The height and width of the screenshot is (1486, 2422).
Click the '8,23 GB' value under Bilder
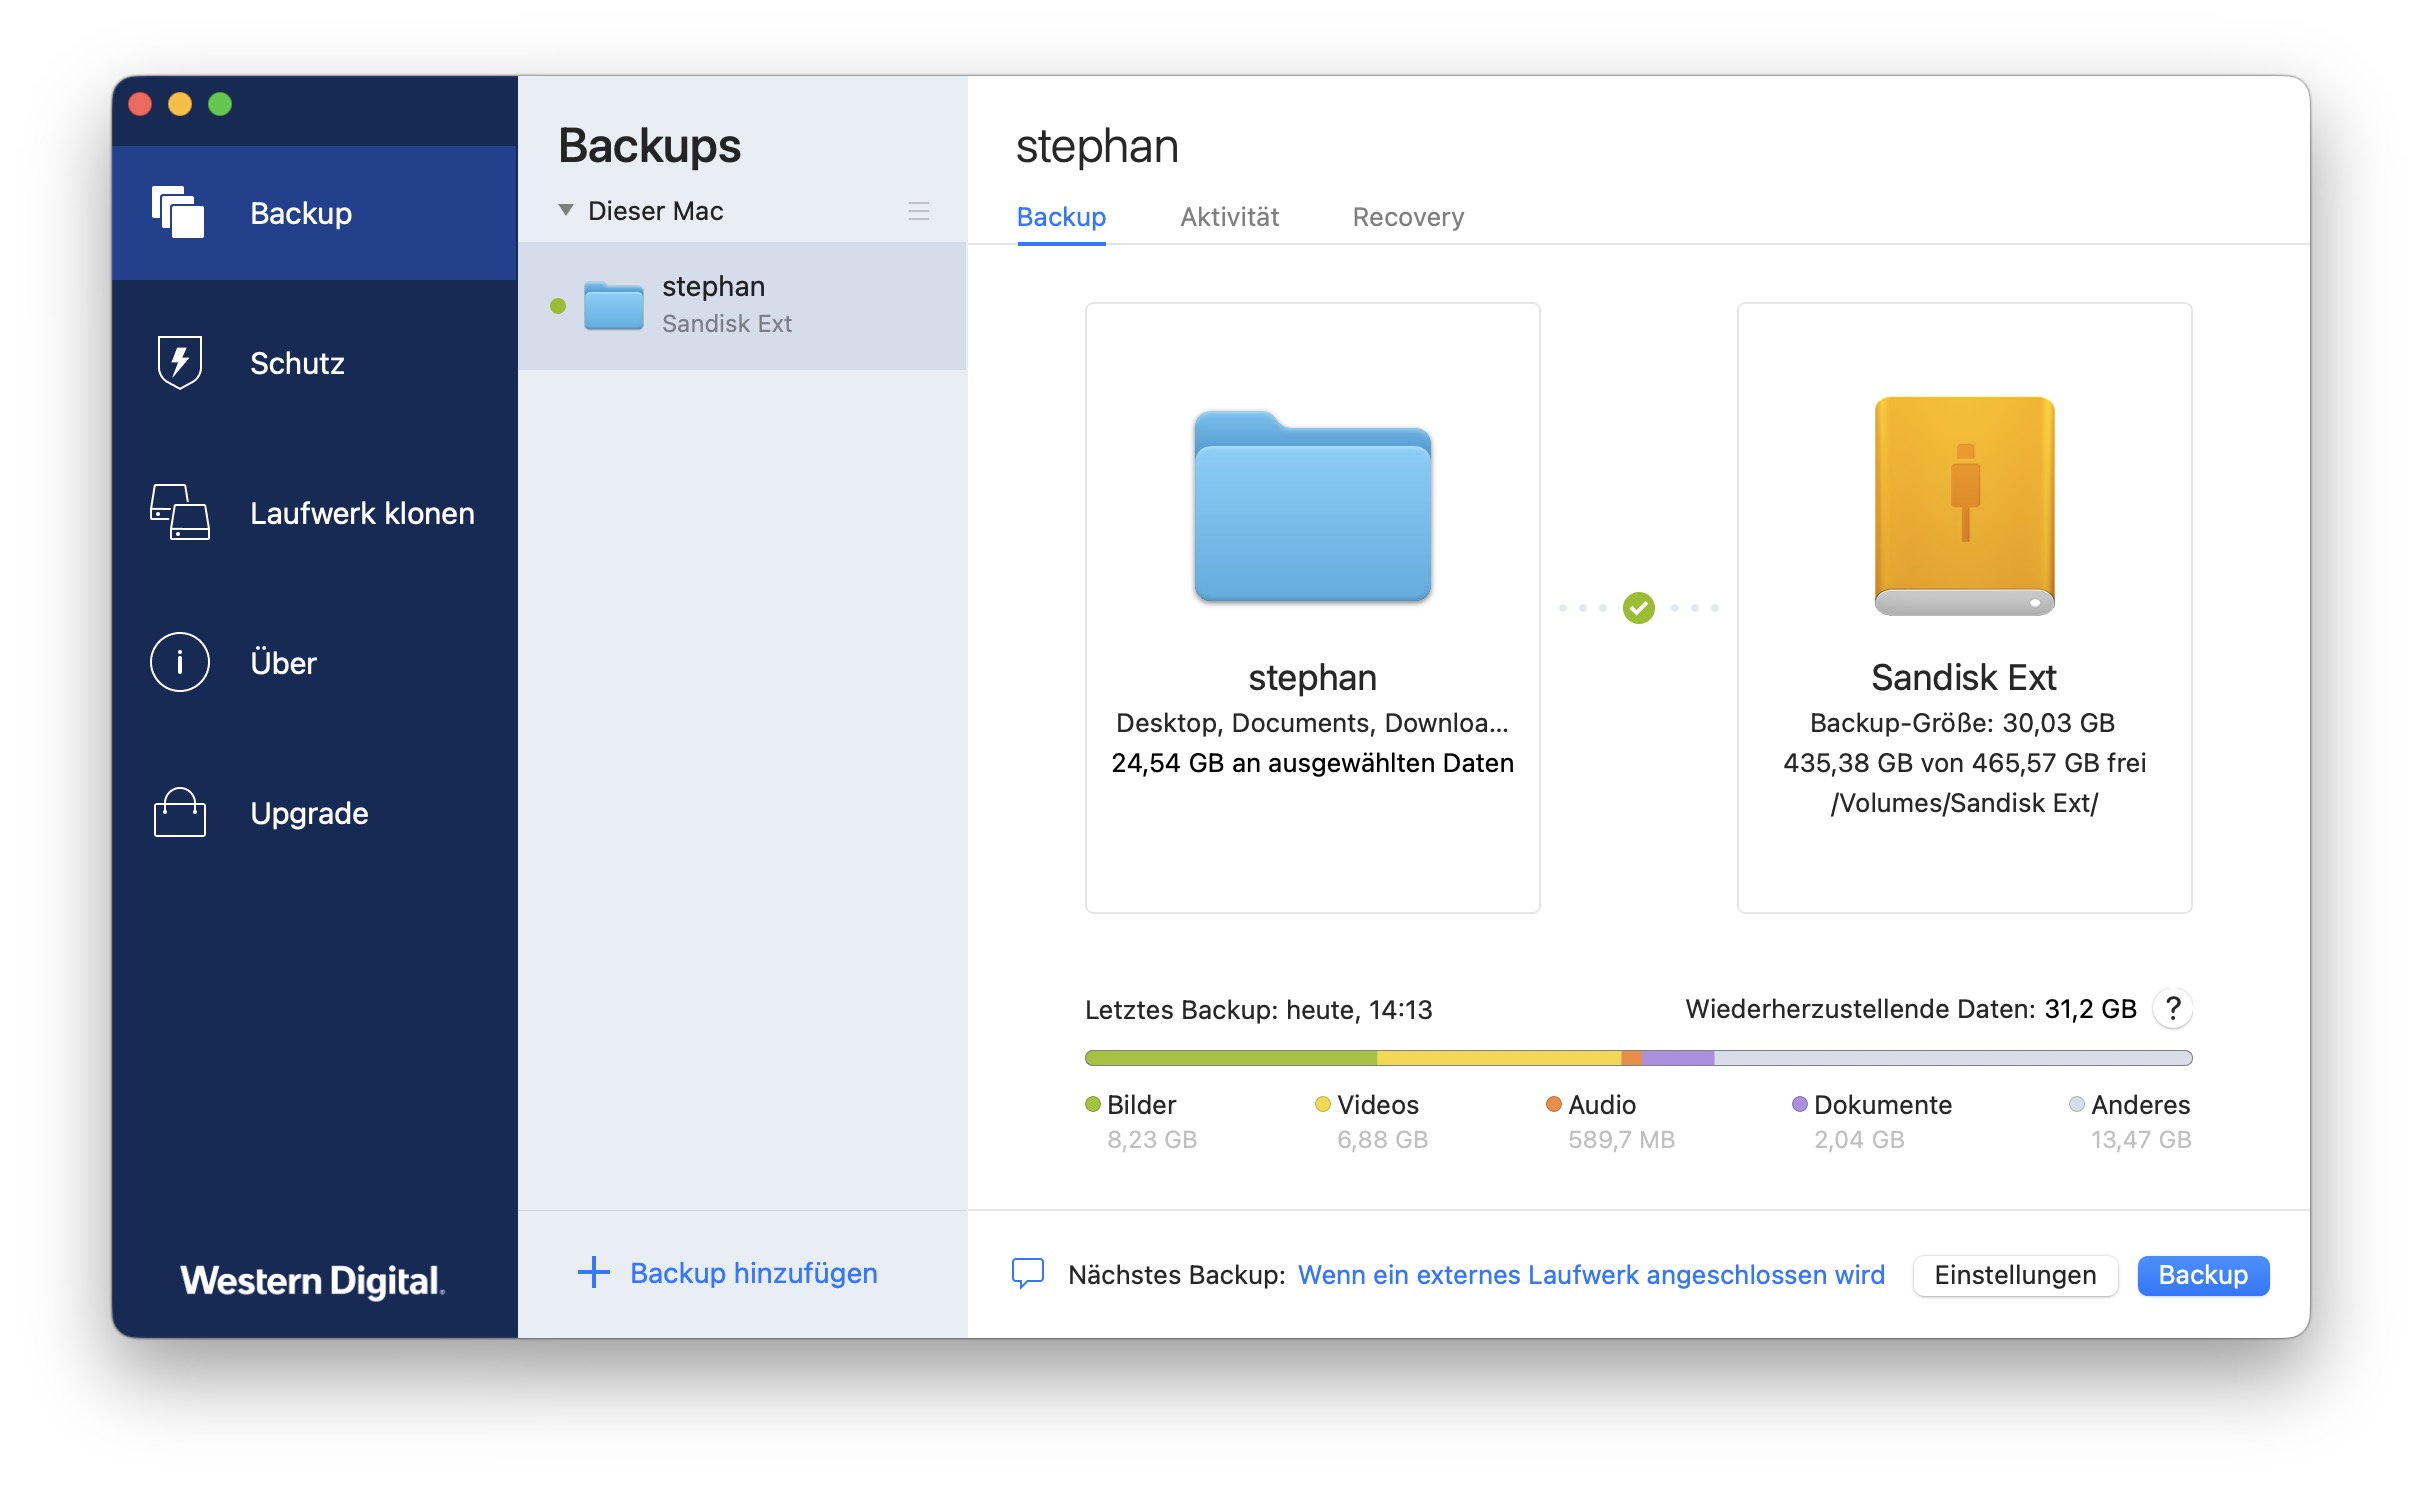click(x=1152, y=1140)
